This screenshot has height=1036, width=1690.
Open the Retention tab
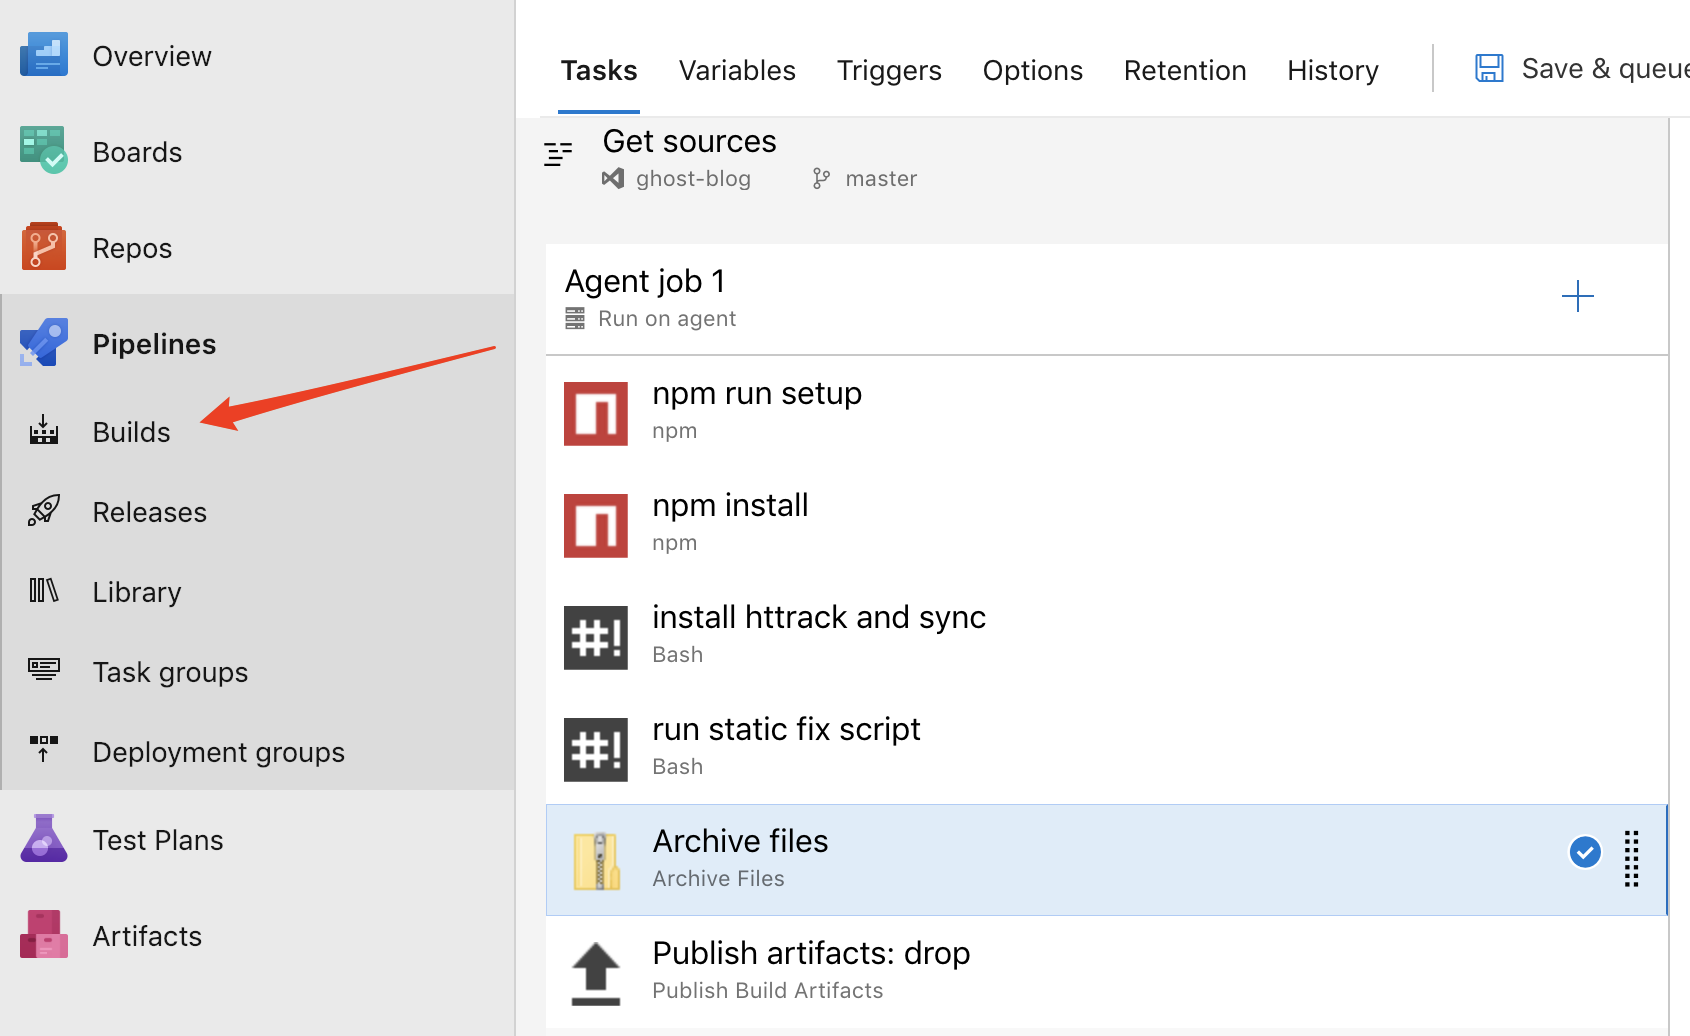pyautogui.click(x=1185, y=71)
